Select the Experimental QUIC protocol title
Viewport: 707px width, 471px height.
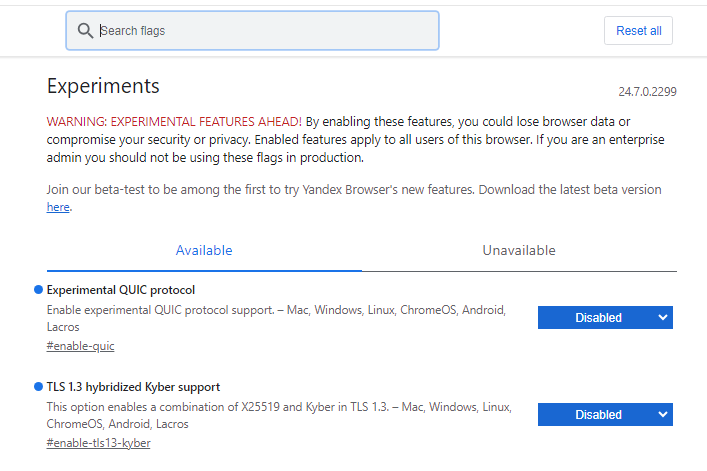(x=121, y=290)
